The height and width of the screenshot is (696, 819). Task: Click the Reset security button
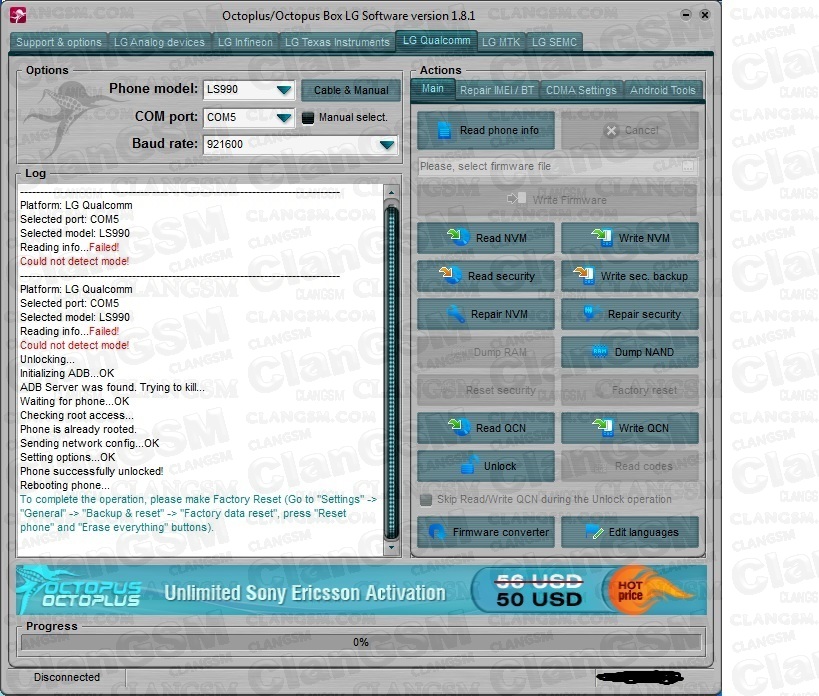(485, 390)
